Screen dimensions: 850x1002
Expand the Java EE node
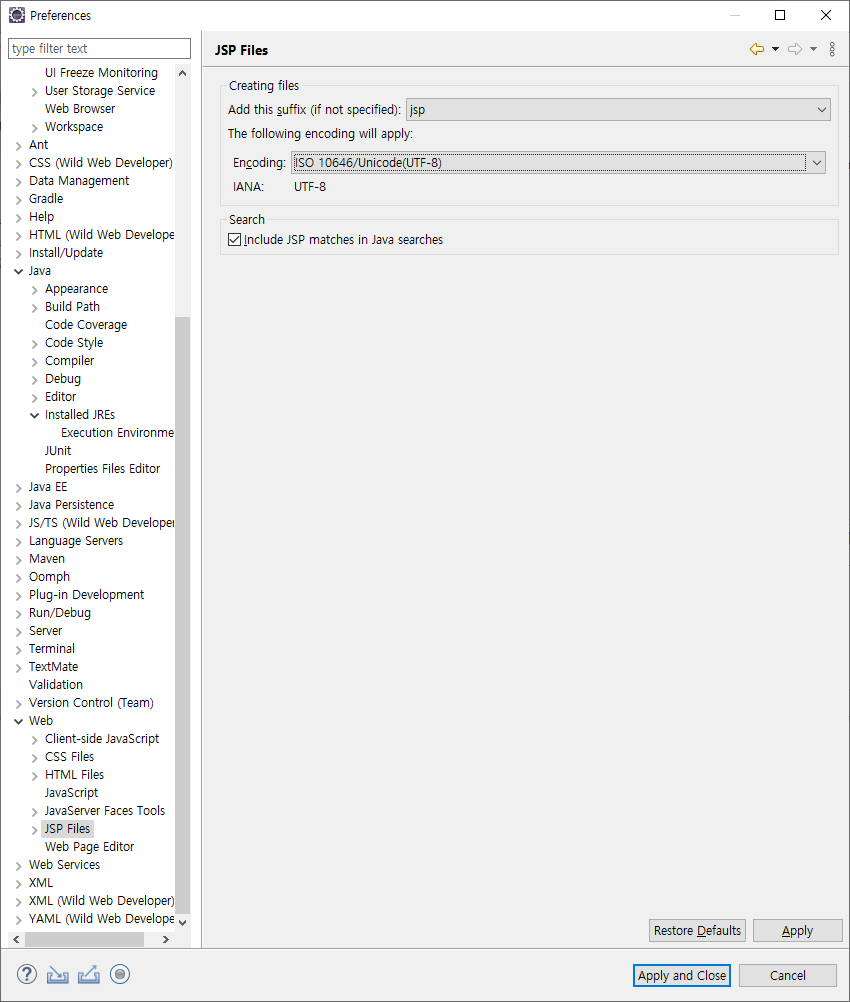19,488
